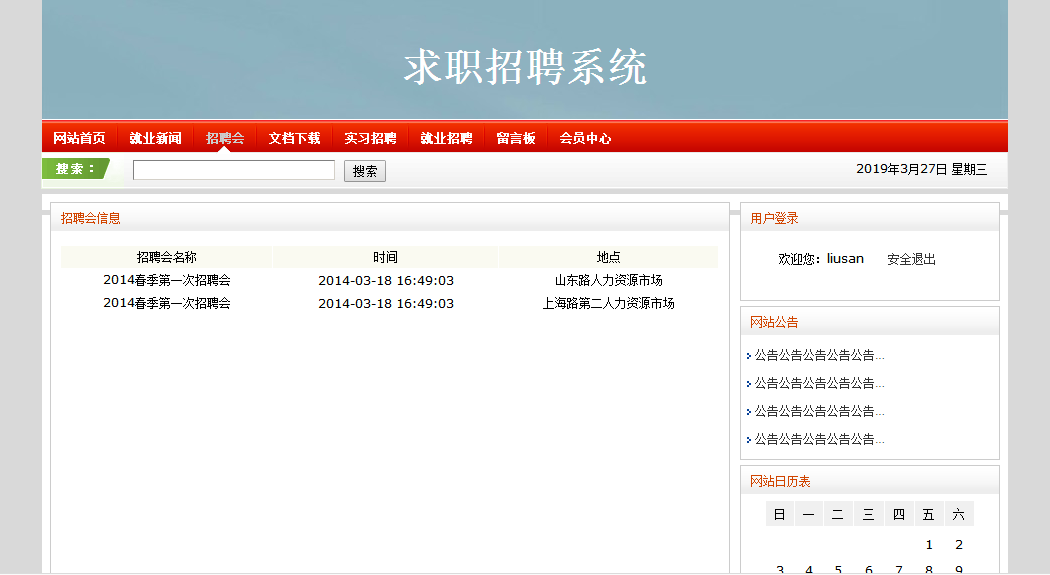
Task: Click 安全退出 logout link
Action: (911, 259)
